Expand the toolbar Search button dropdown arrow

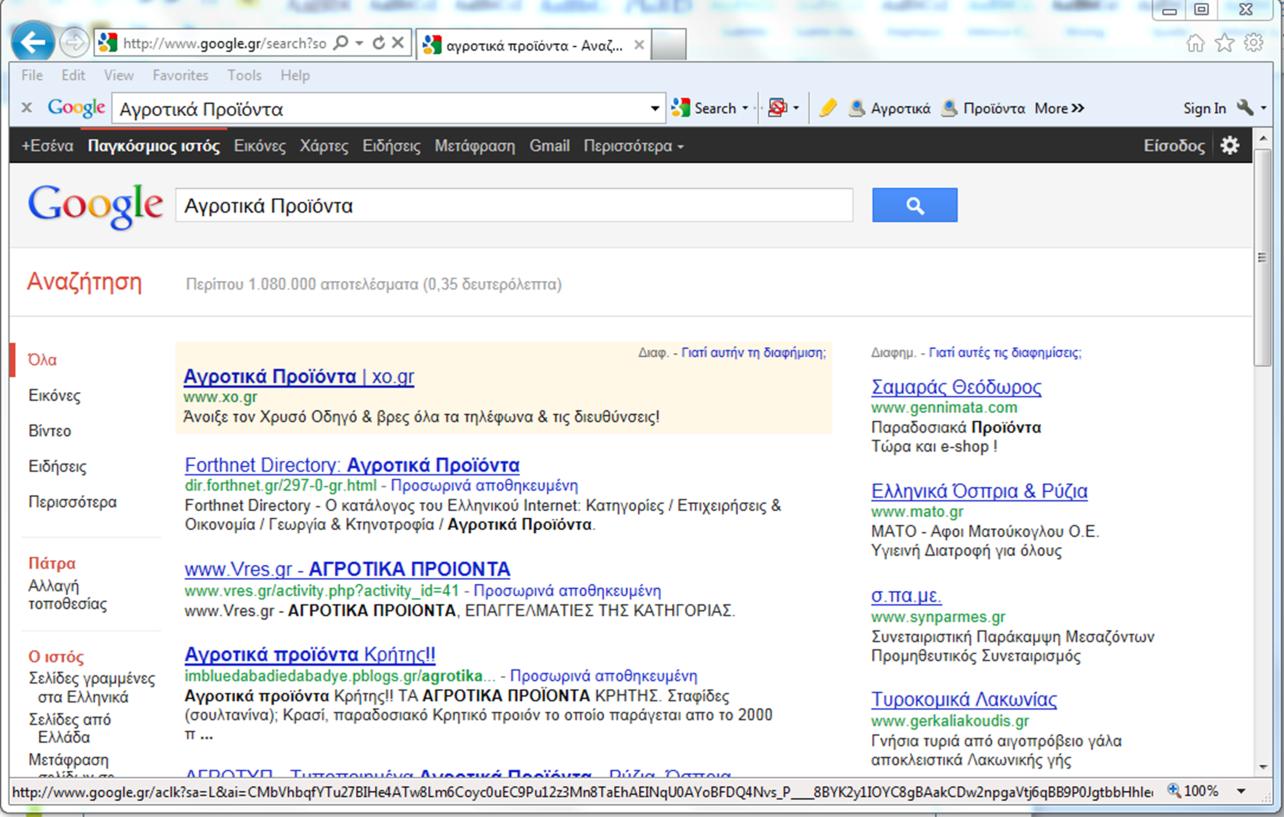point(745,108)
